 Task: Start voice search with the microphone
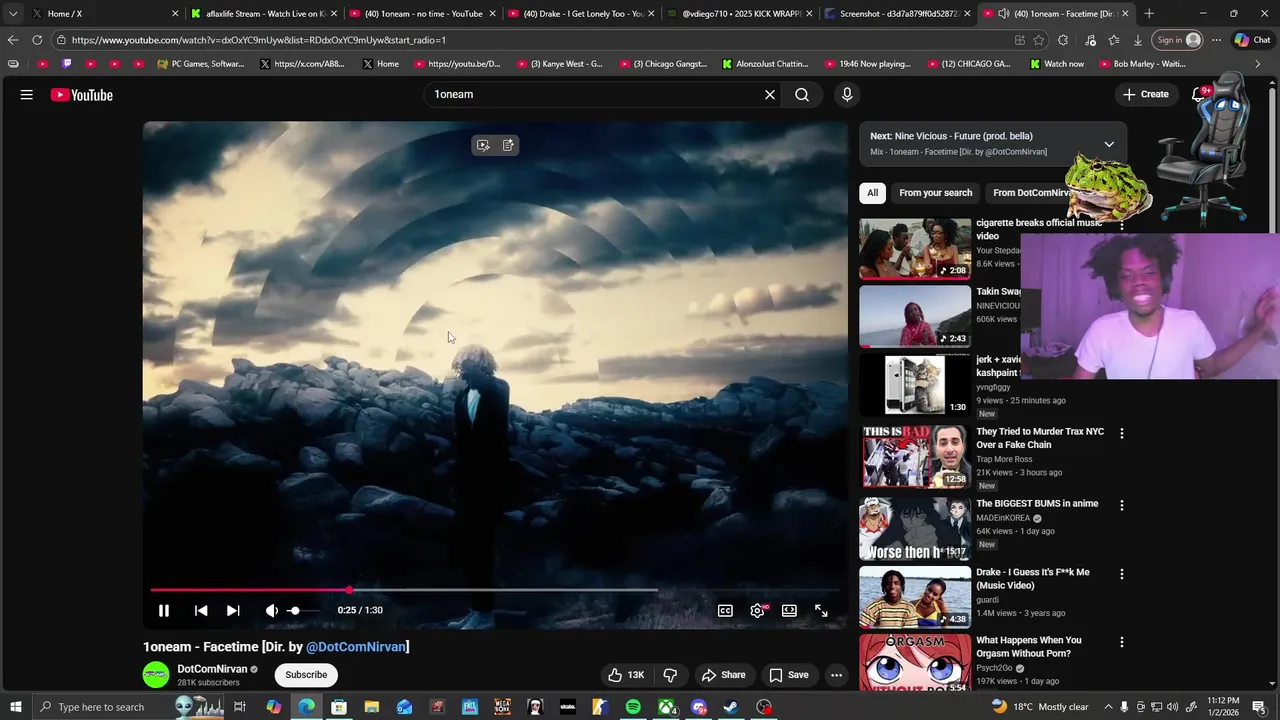click(847, 95)
